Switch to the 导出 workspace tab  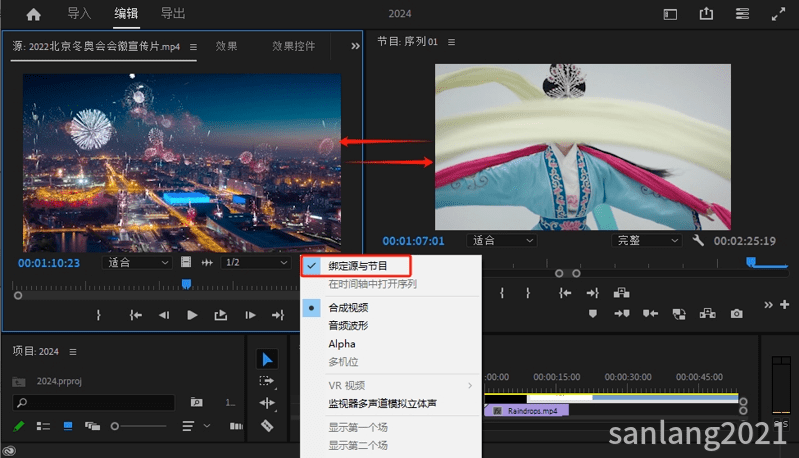click(173, 13)
